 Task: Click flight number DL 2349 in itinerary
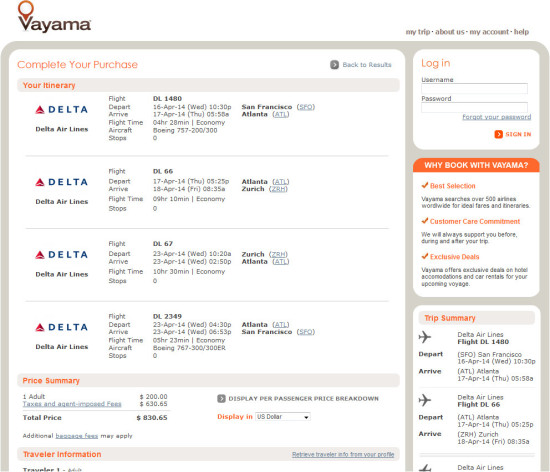(167, 316)
